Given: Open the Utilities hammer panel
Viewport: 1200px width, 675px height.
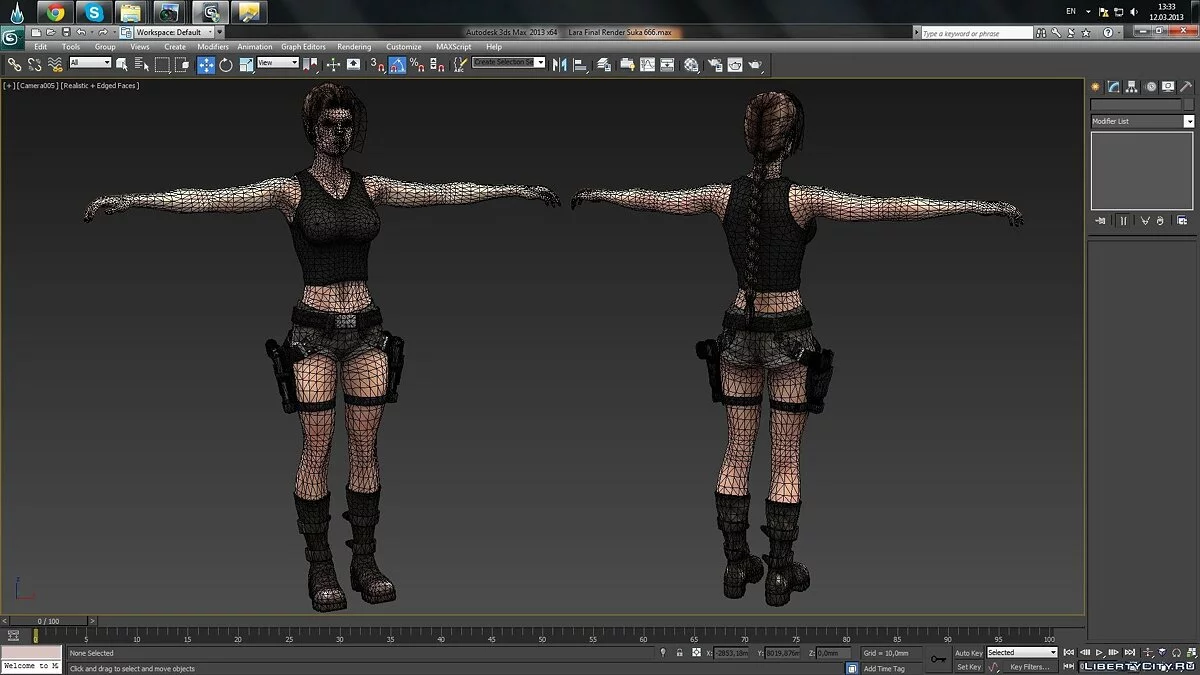Looking at the screenshot, I should [x=1186, y=87].
